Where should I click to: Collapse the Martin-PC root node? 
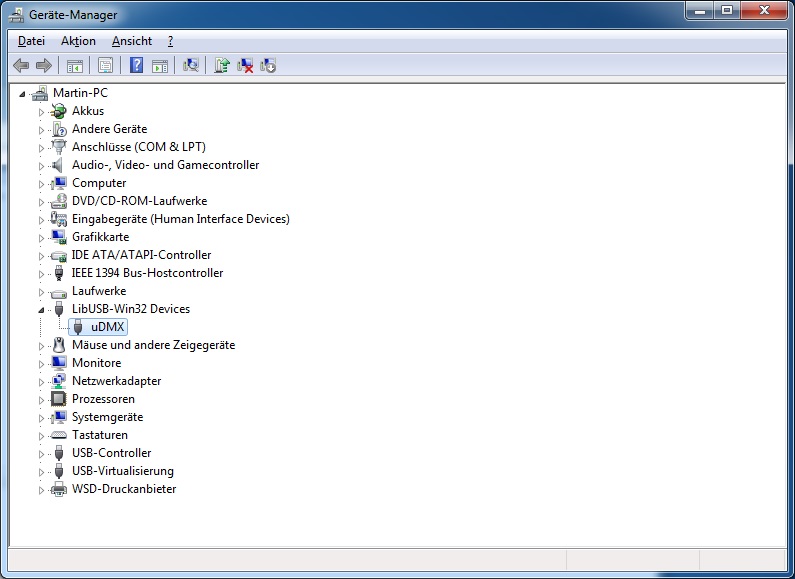22,93
